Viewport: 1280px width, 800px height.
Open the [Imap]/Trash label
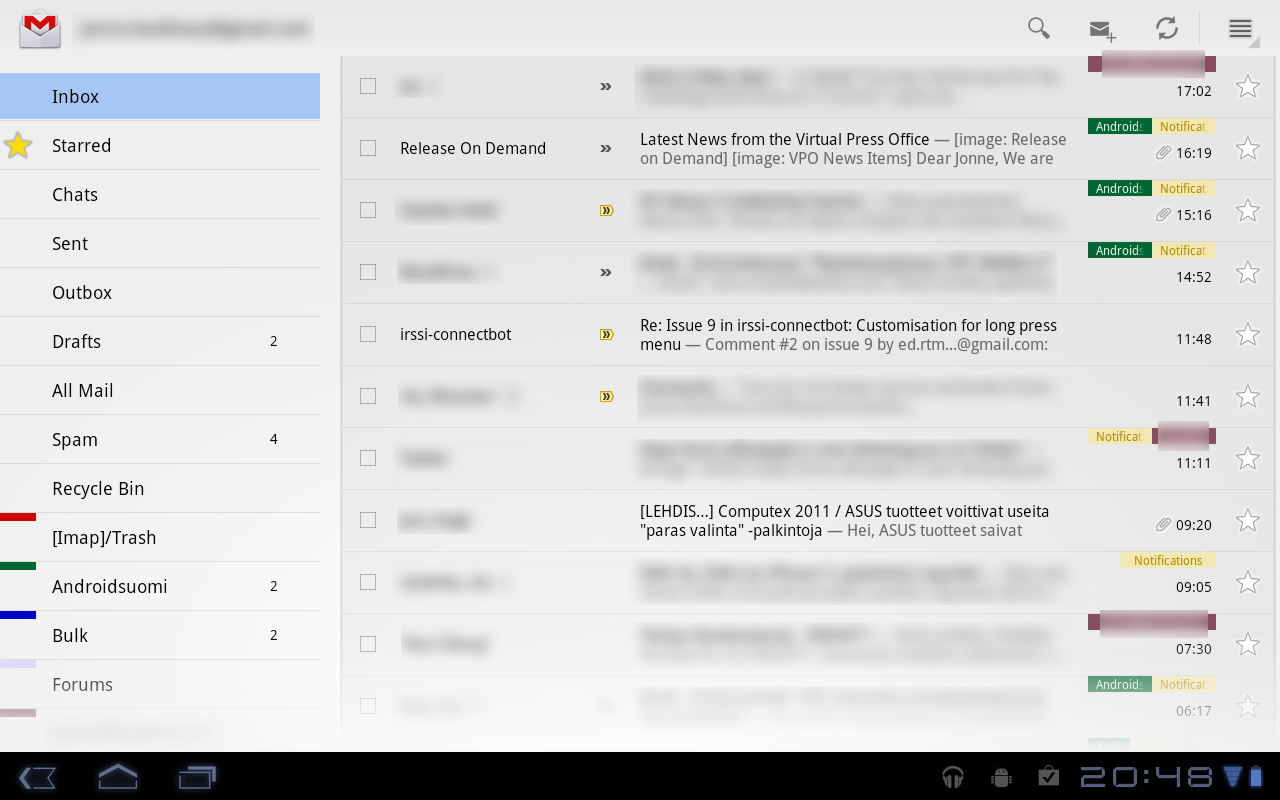[160, 538]
